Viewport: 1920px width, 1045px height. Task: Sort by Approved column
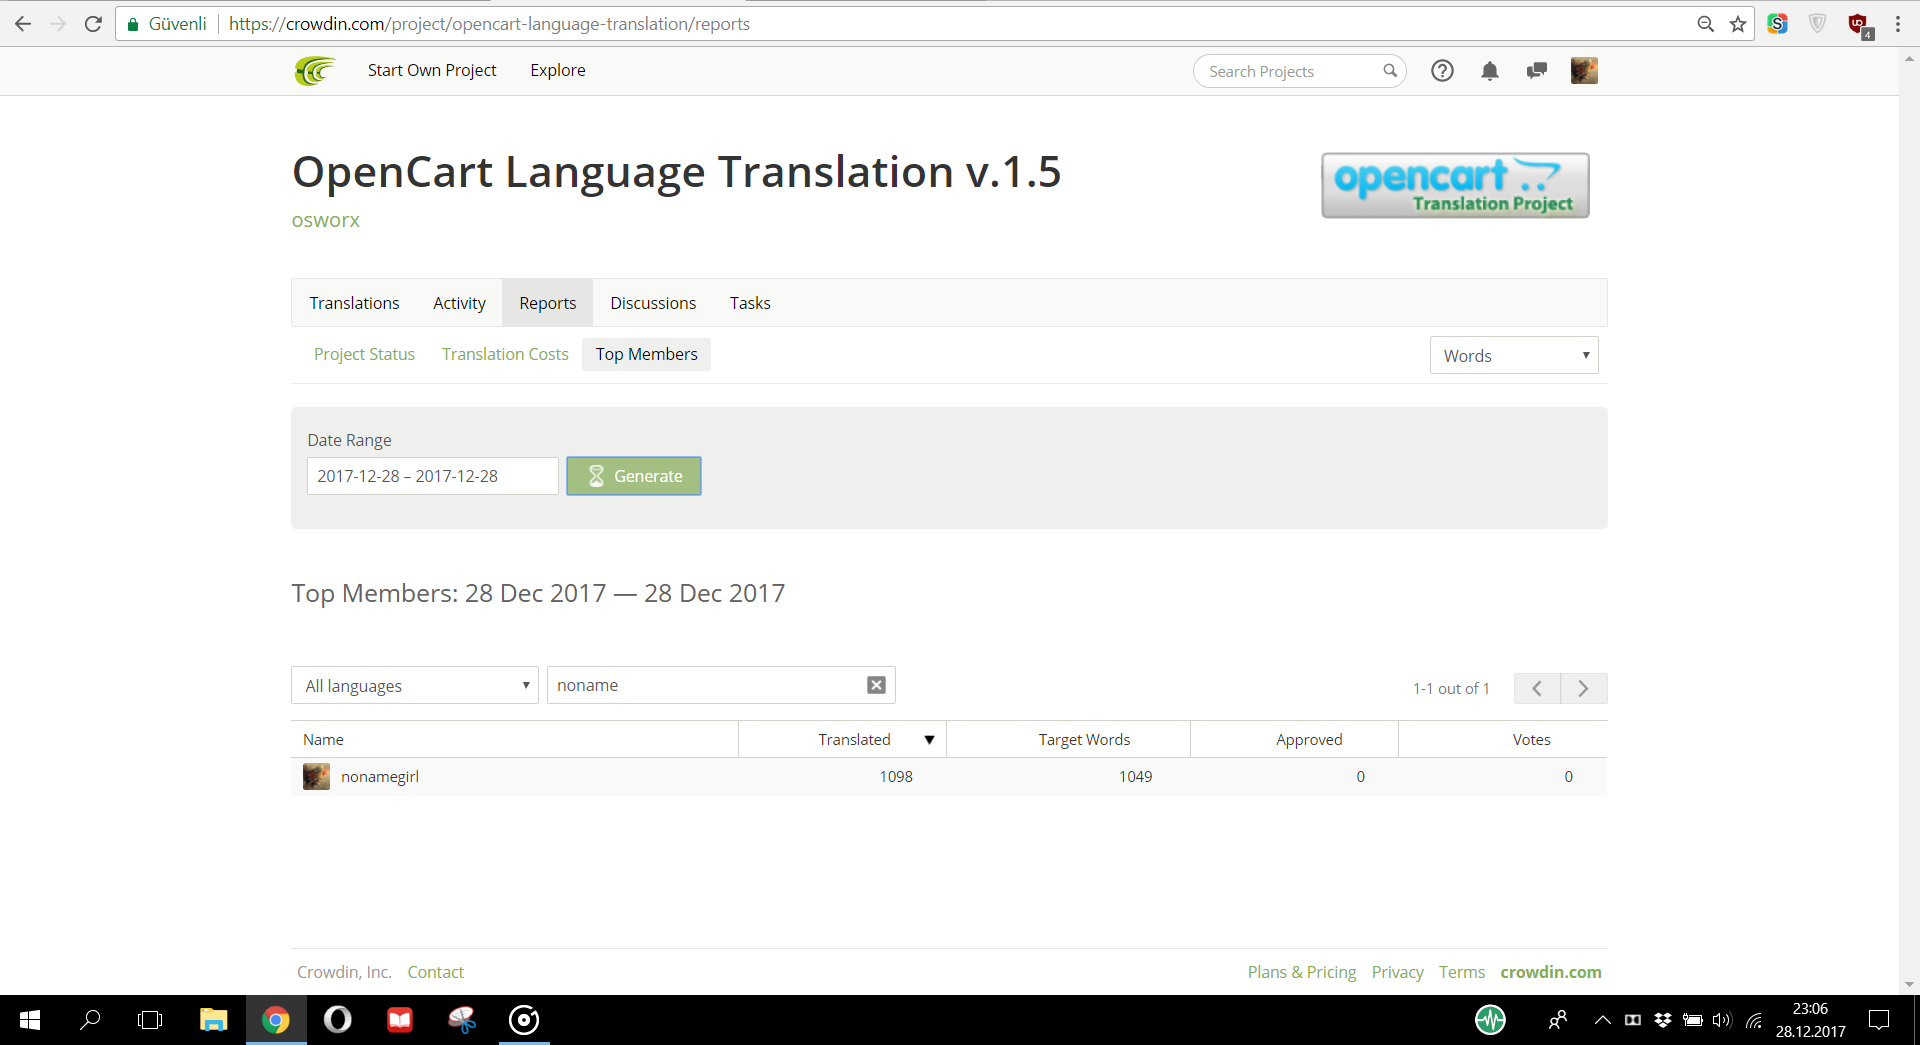pos(1309,739)
